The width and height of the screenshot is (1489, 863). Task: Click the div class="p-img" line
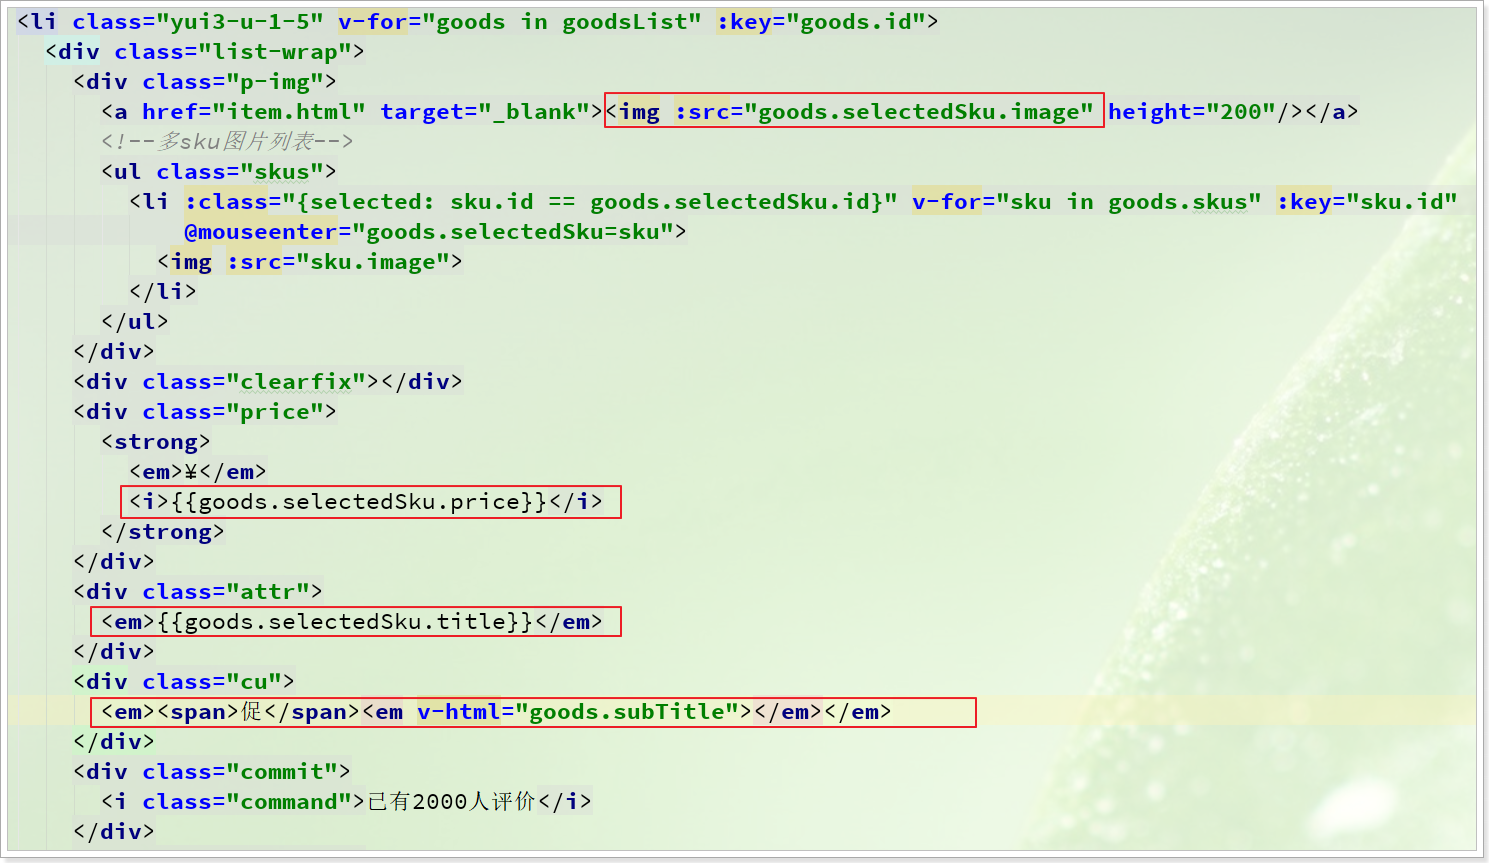pos(205,82)
